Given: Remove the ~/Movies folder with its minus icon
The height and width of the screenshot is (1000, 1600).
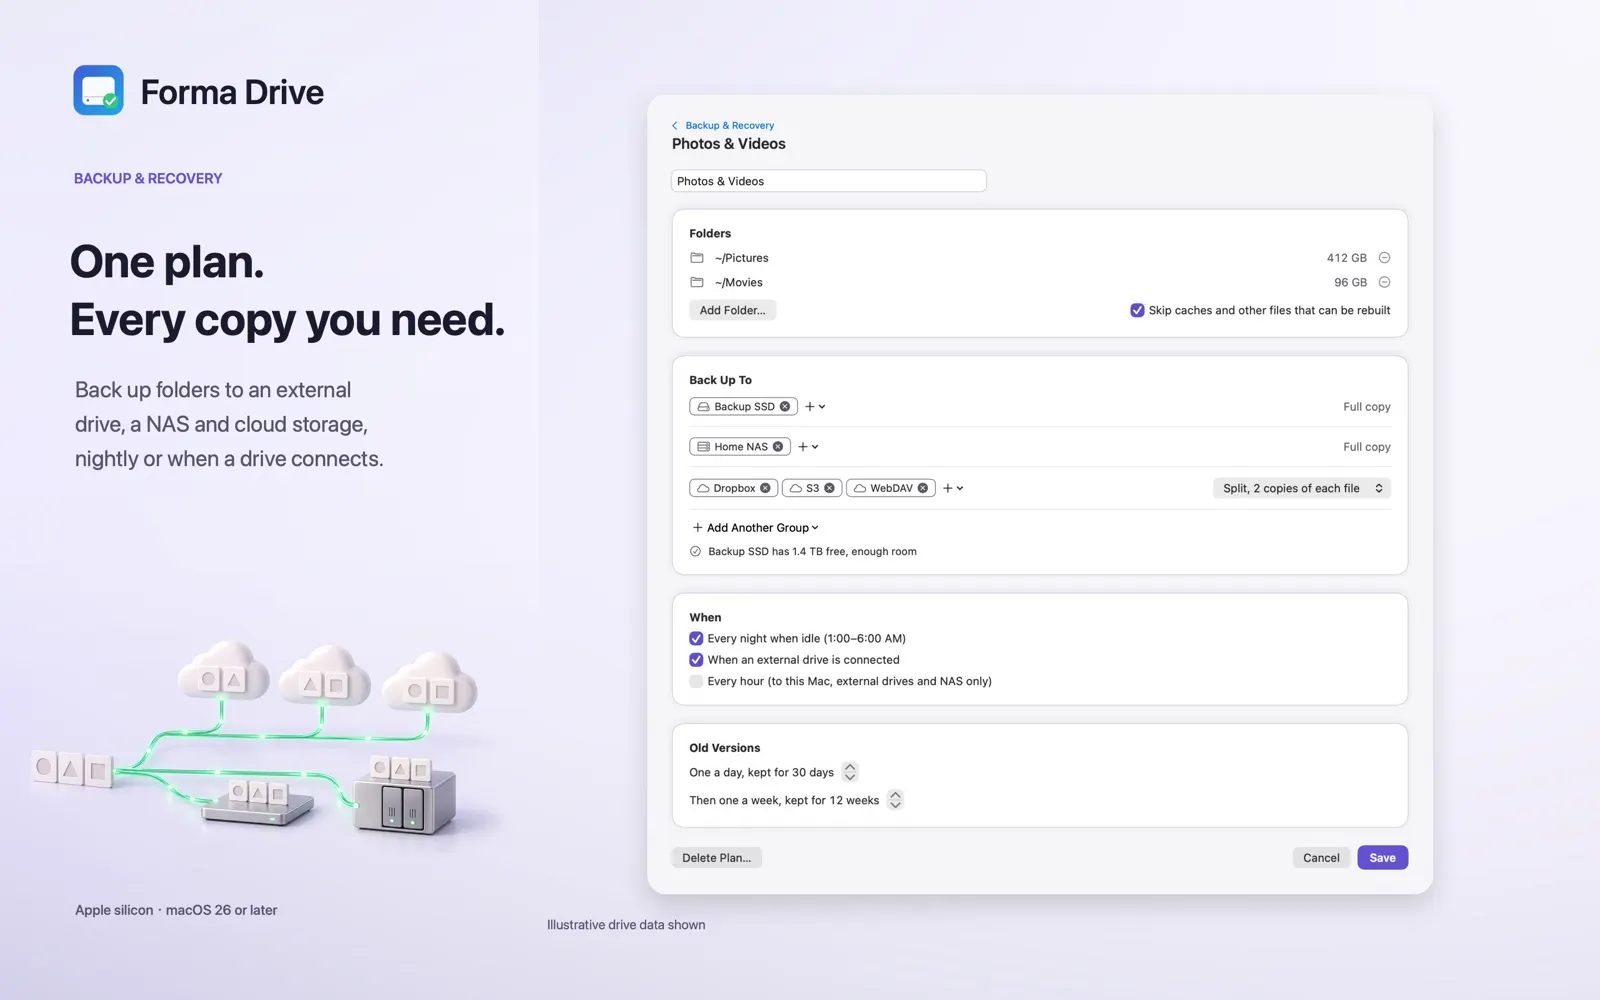Looking at the screenshot, I should [x=1384, y=282].
